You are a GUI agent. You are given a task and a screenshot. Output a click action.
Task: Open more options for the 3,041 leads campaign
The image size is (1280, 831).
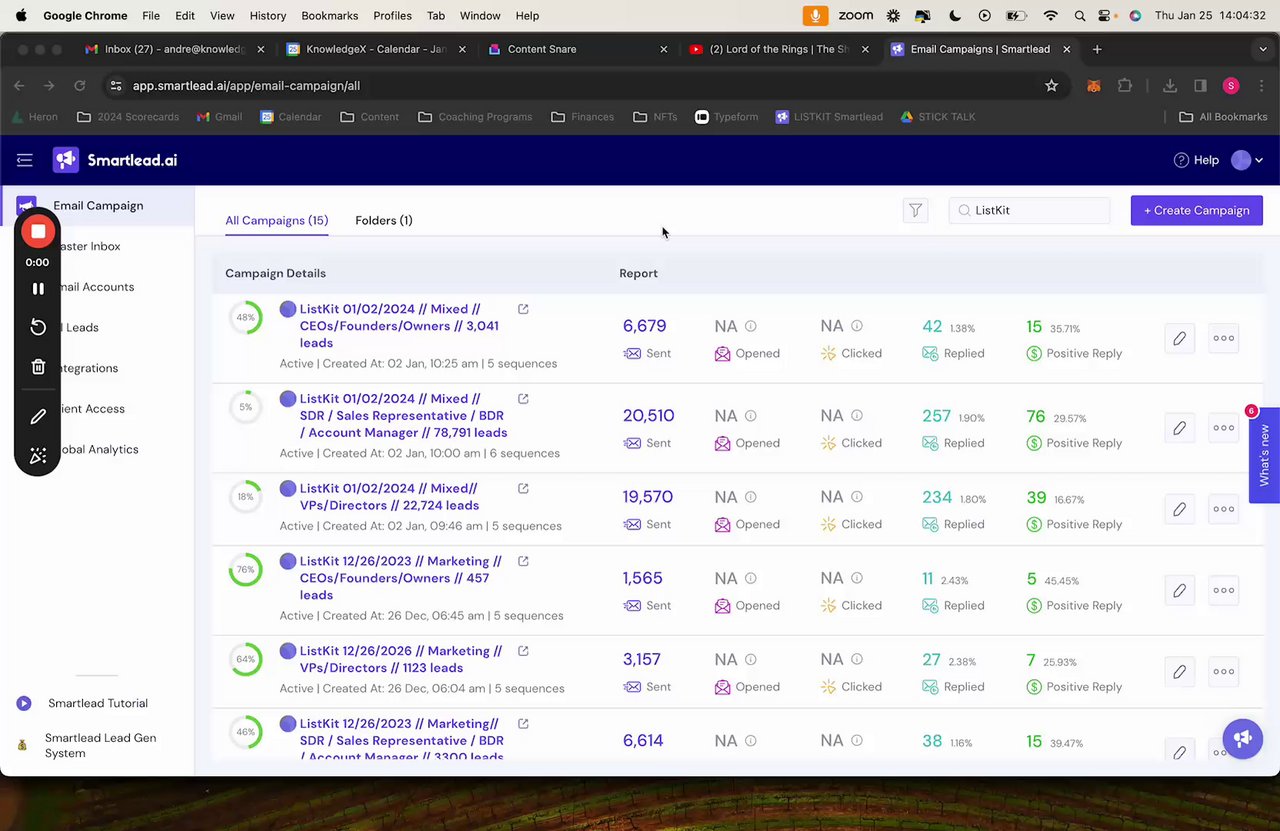1224,338
